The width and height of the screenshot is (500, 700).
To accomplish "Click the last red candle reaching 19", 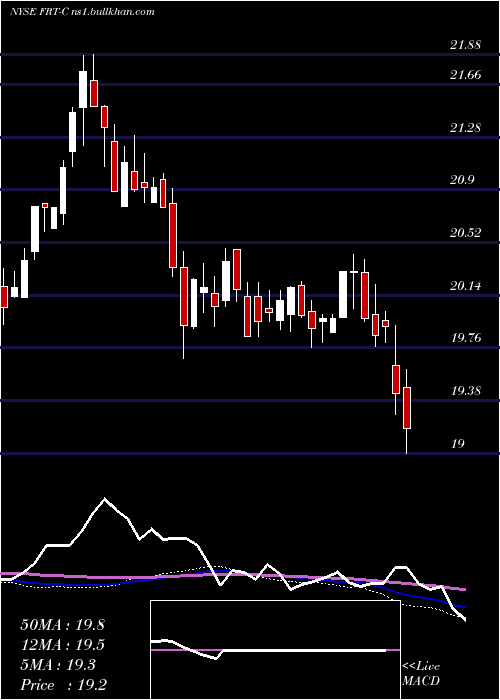I will pos(407,408).
